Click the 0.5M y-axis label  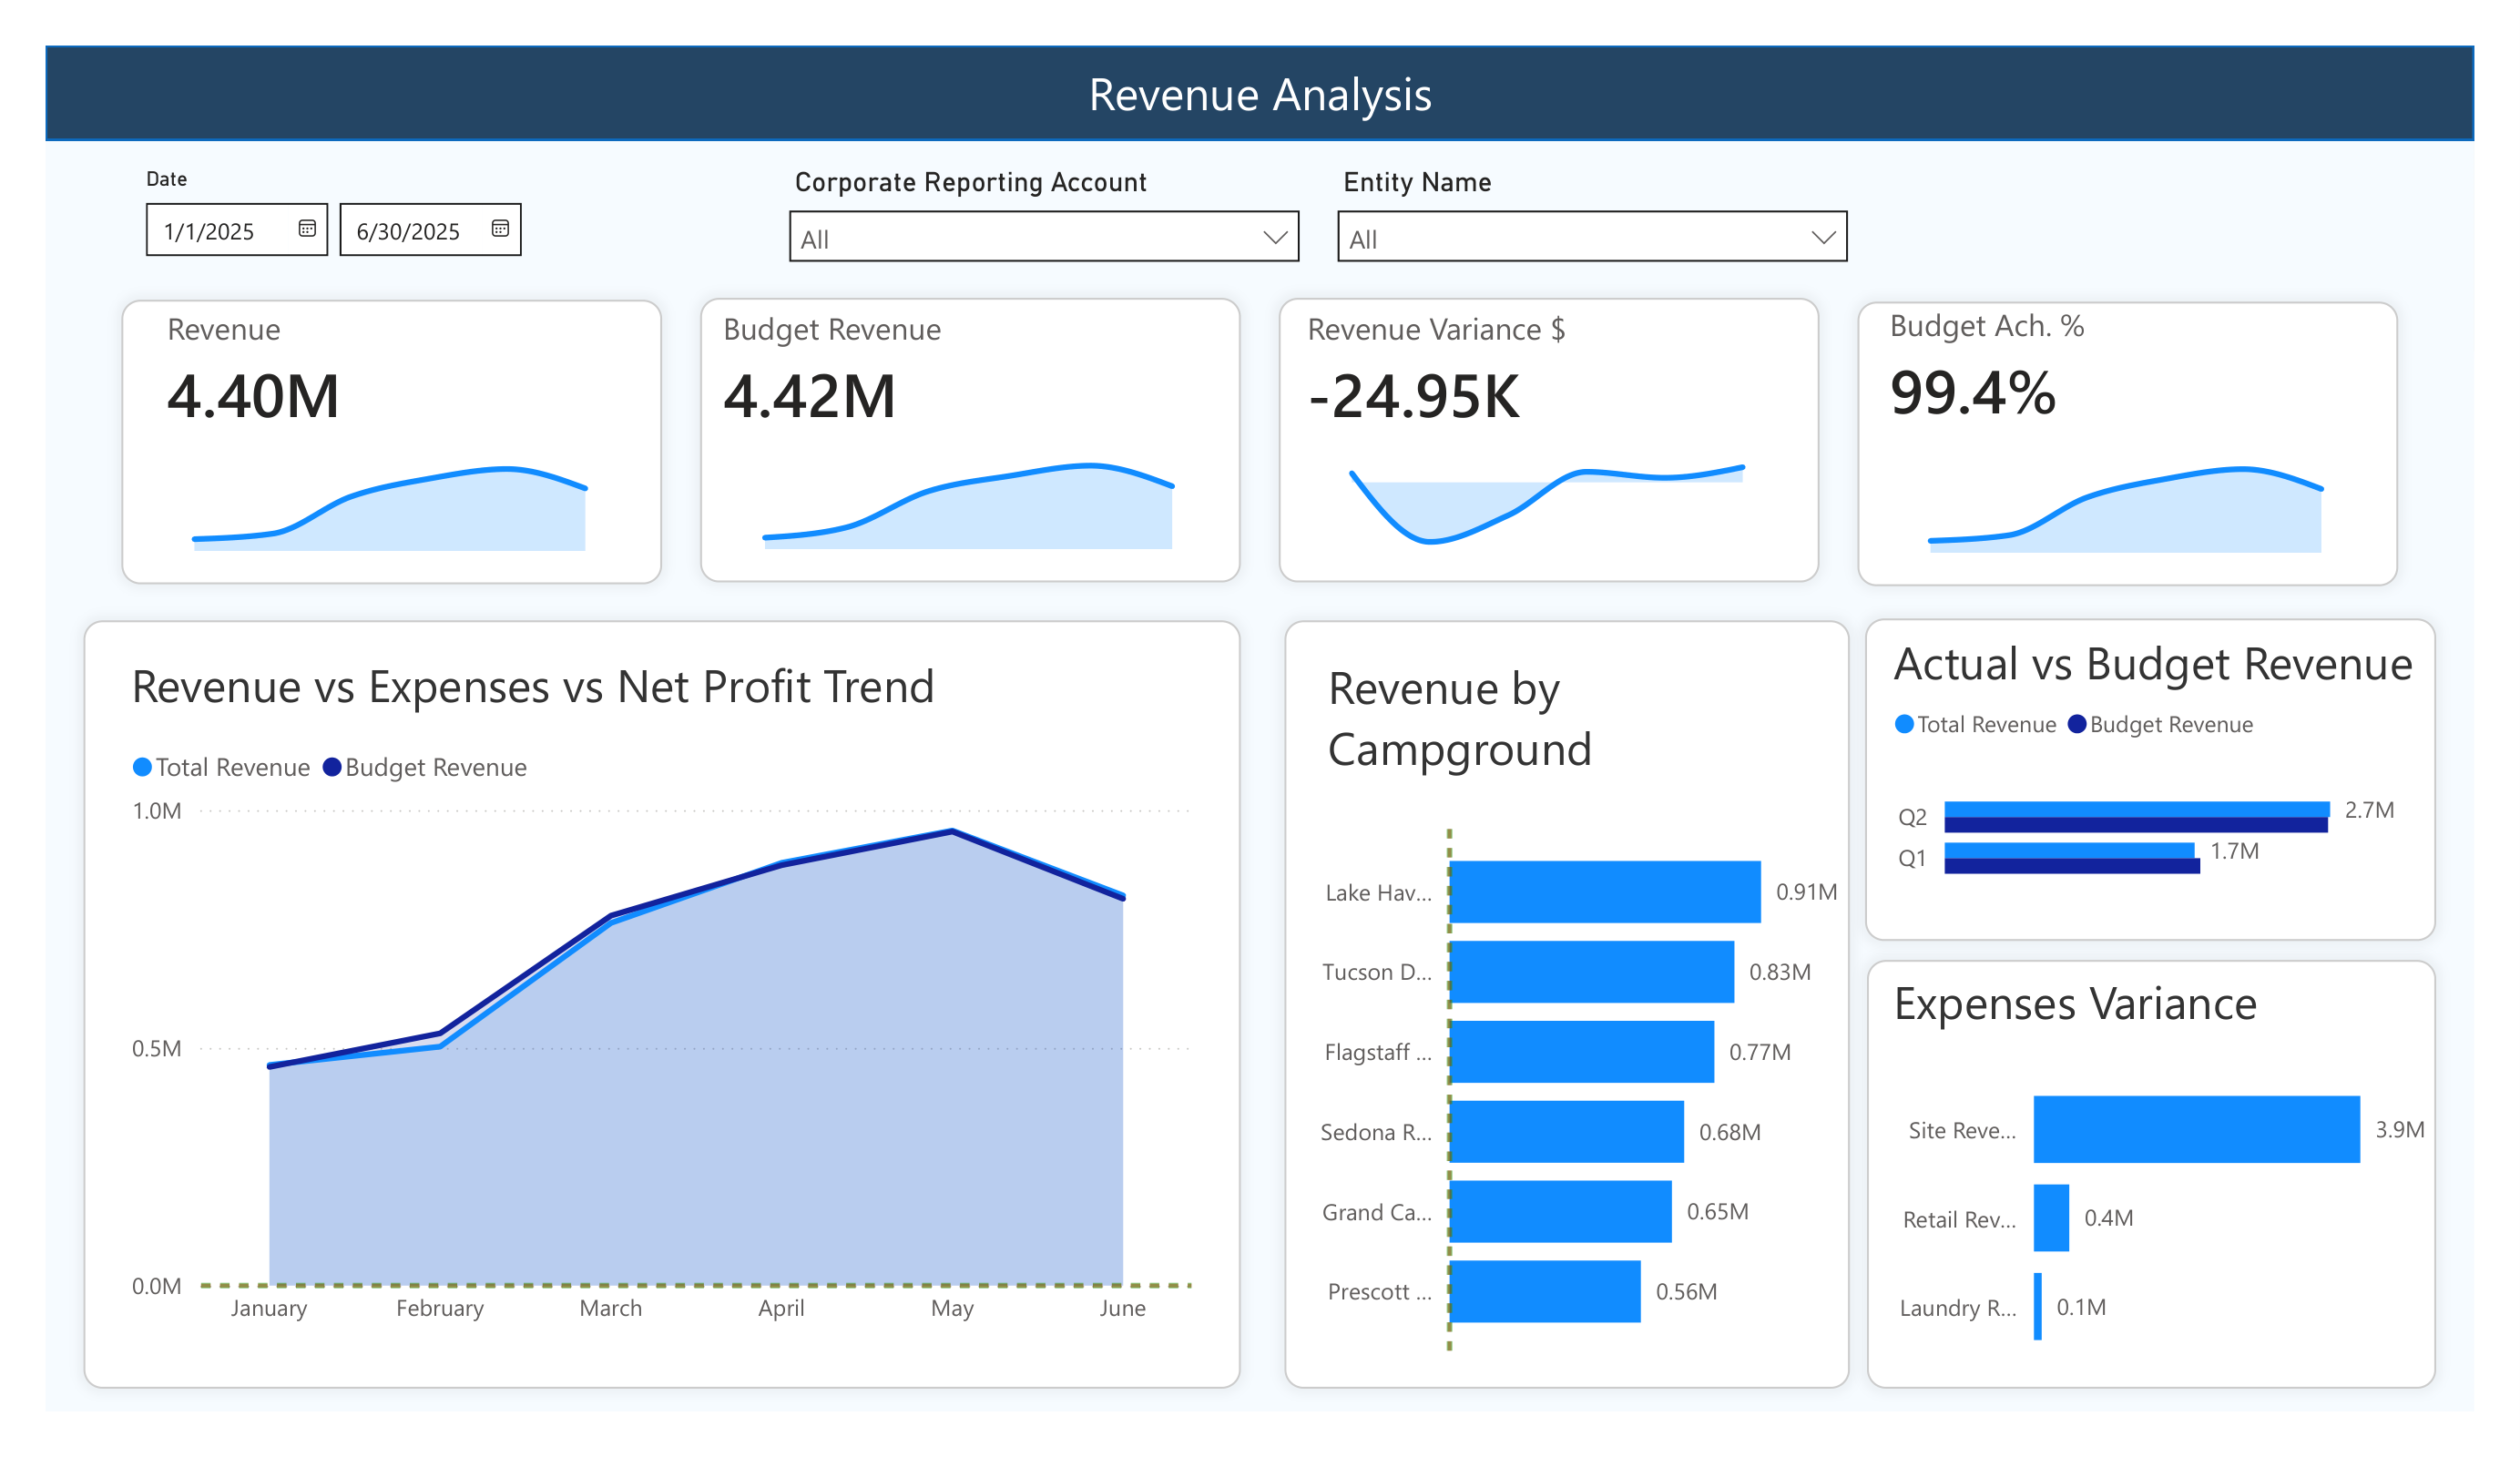pyautogui.click(x=157, y=1049)
